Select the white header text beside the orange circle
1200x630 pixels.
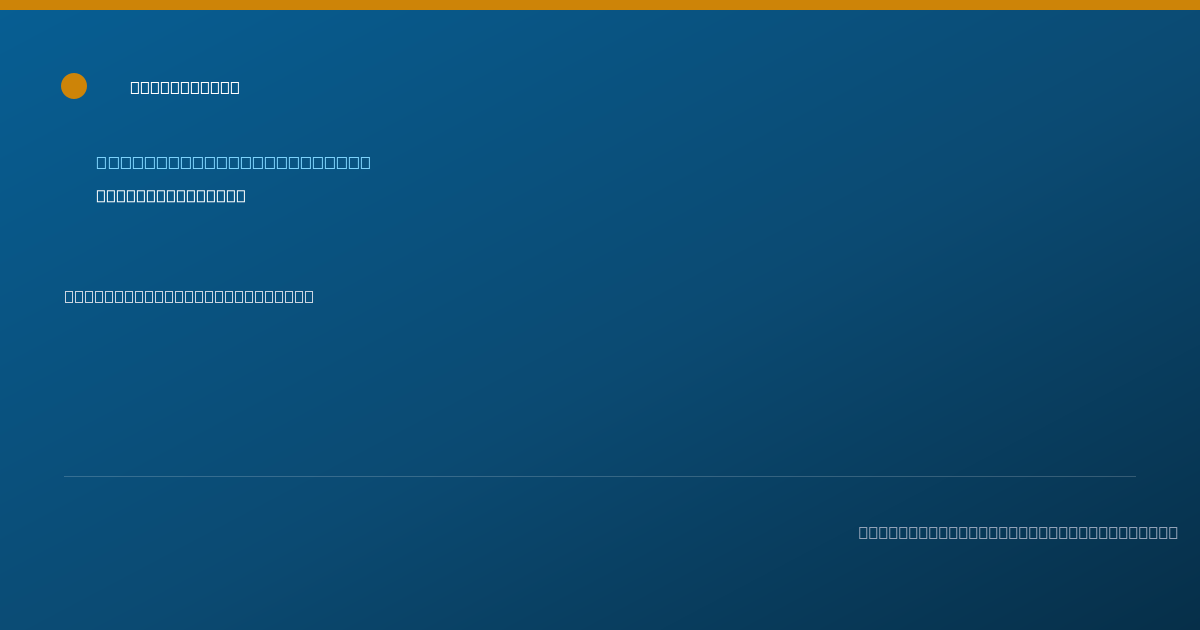pos(185,87)
